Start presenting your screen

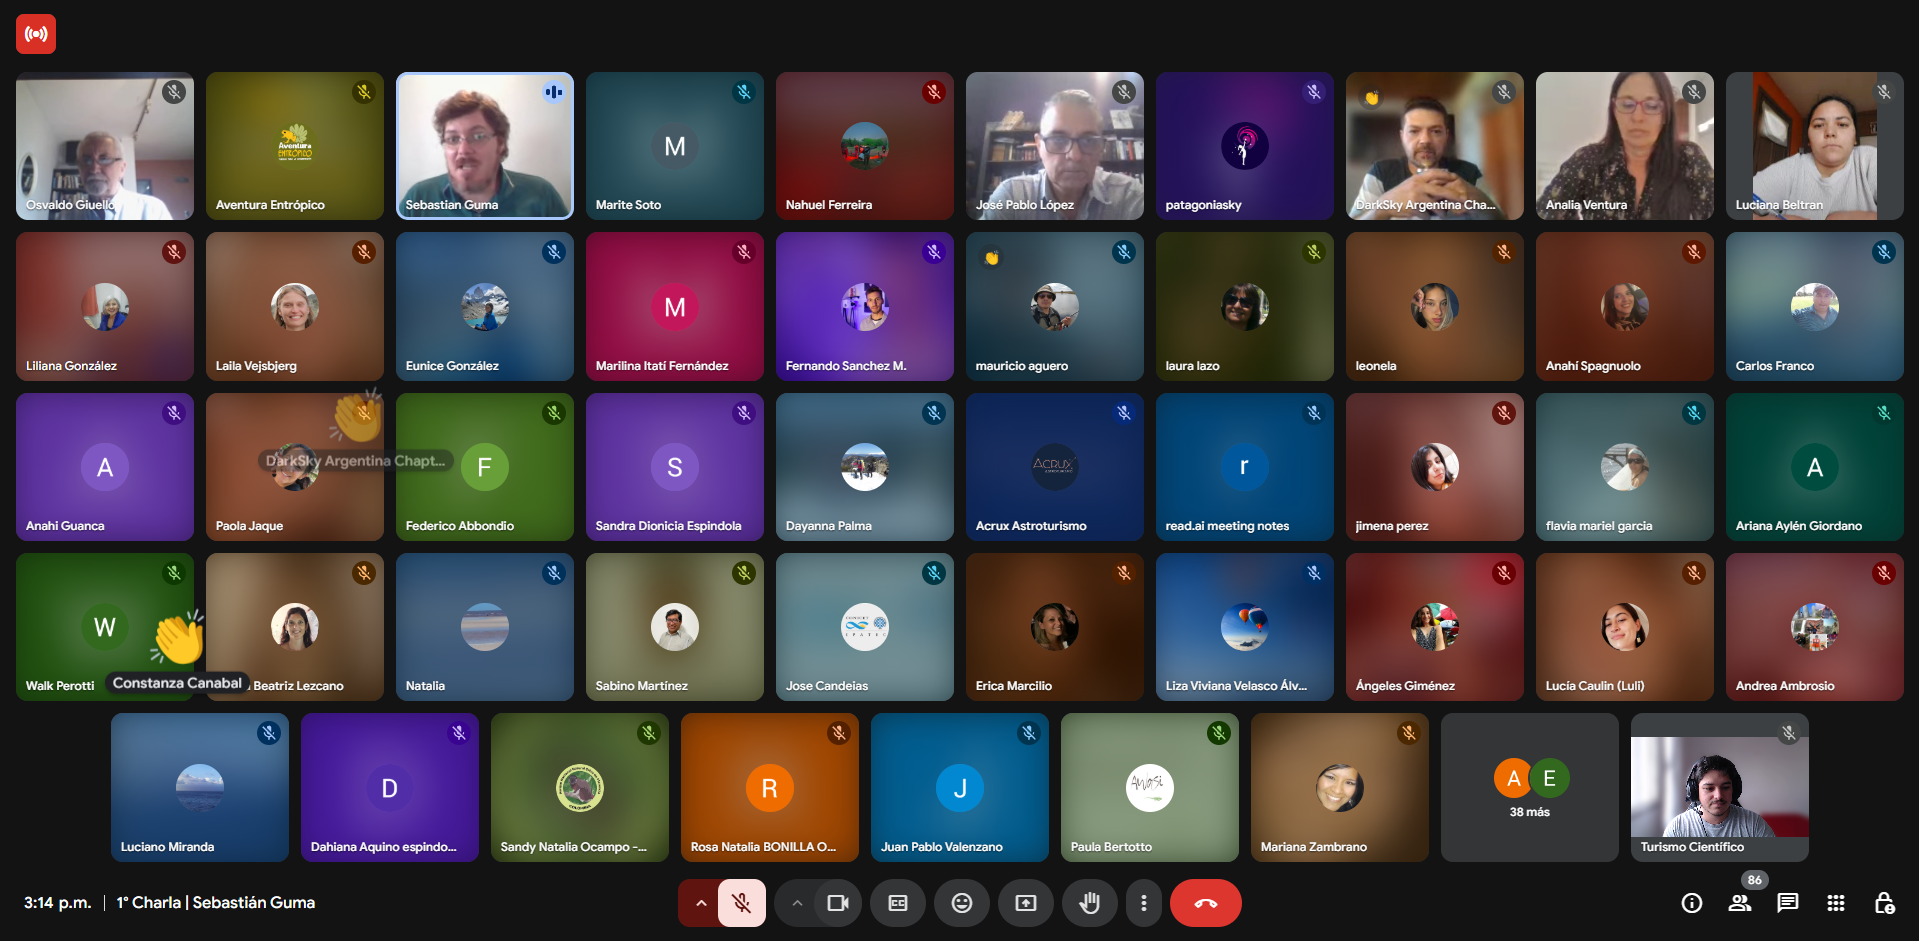1025,903
